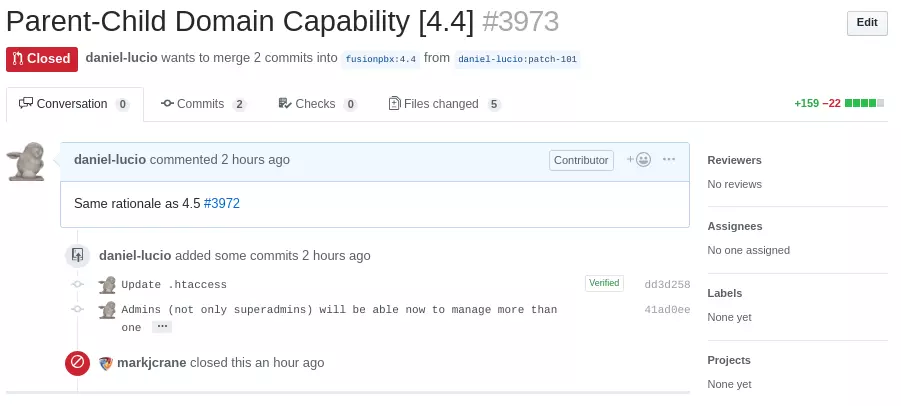901x406 pixels.
Task: Open commit hash dd3d258
Action: [x=667, y=285]
